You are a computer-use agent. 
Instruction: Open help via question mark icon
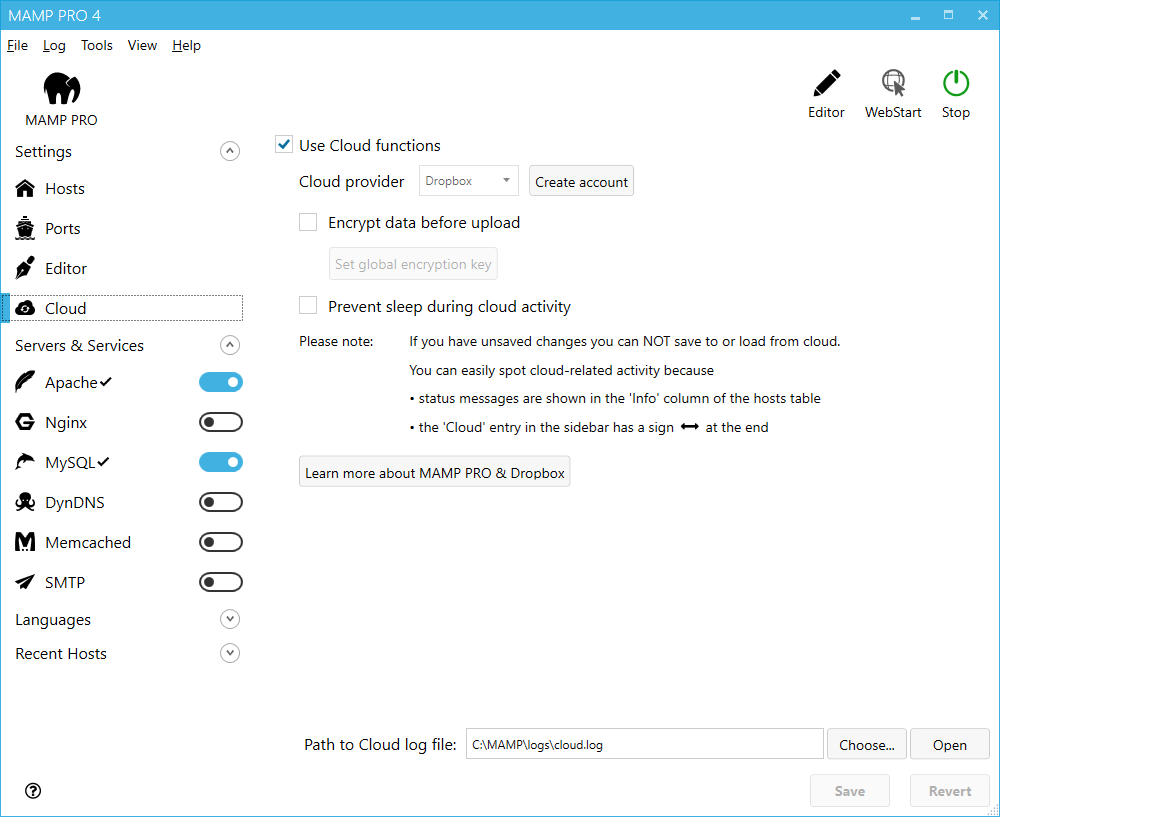(x=33, y=791)
